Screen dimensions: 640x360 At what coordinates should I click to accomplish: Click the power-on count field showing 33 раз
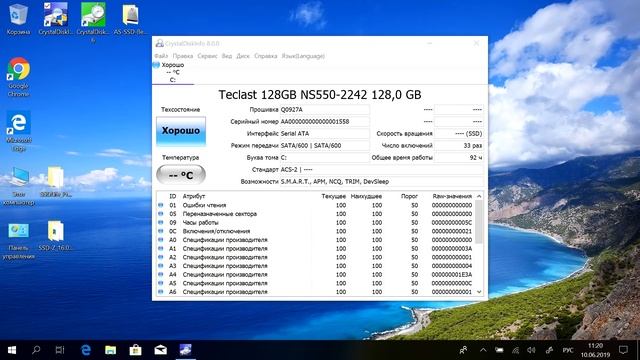459,145
